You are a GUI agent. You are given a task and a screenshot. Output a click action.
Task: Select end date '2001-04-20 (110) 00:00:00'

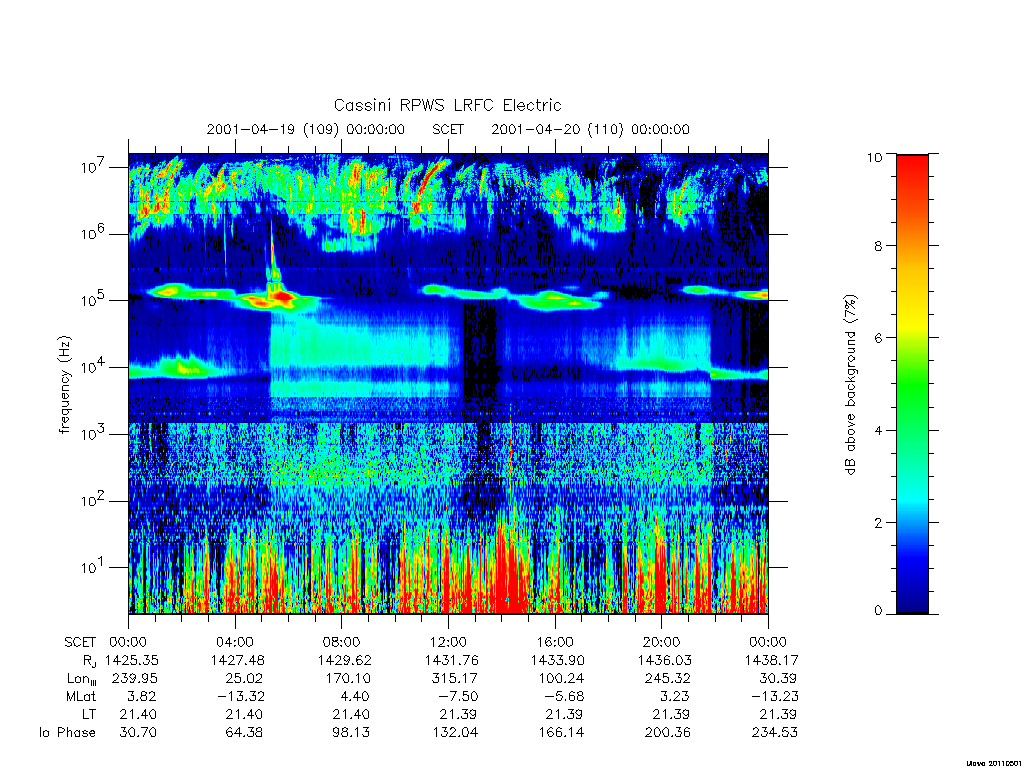590,129
